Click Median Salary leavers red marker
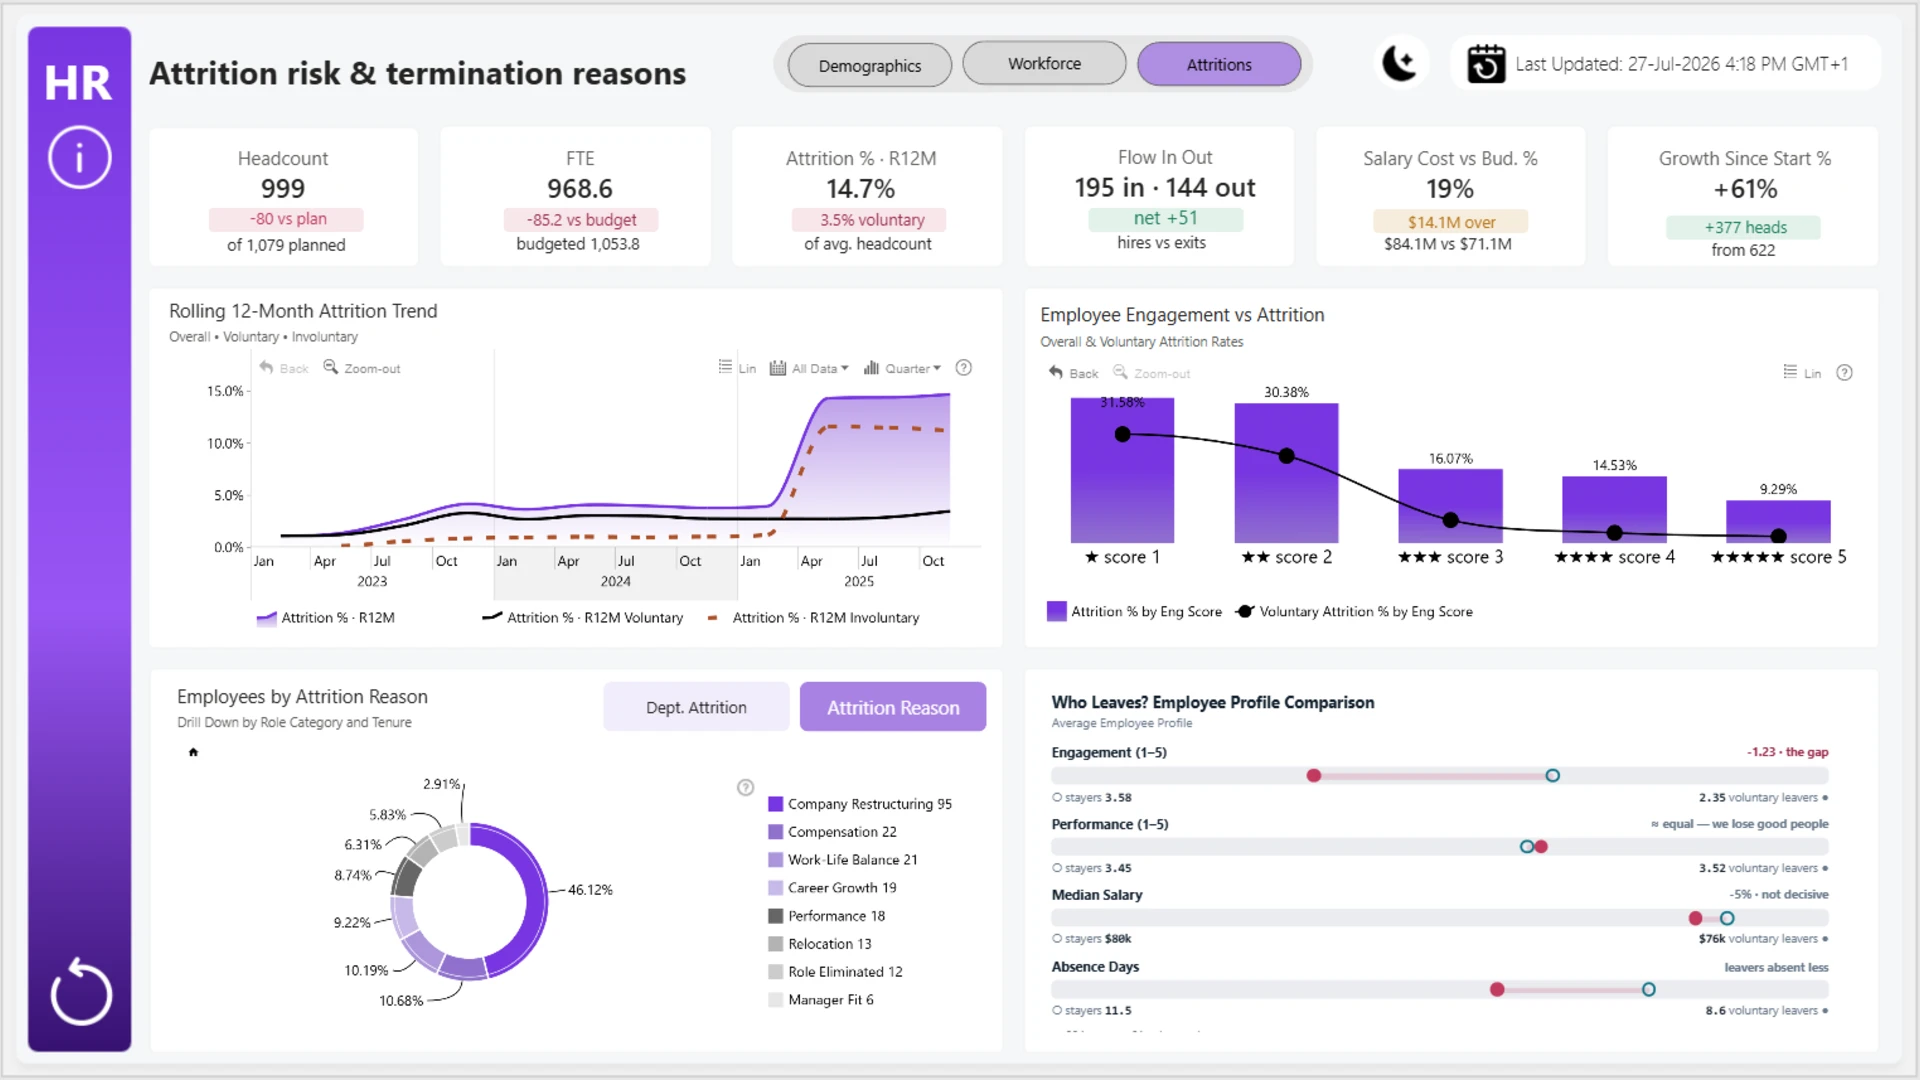This screenshot has width=1920, height=1080. [x=1695, y=918]
